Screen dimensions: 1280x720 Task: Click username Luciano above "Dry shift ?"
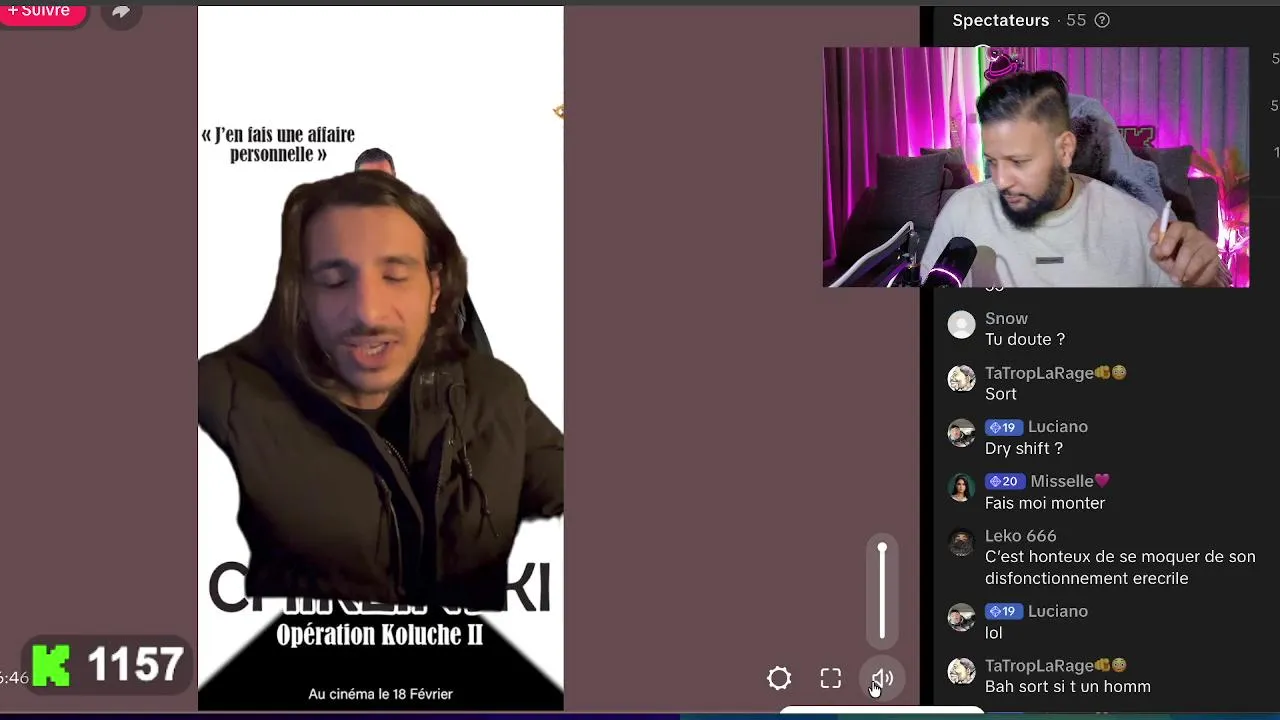point(1058,426)
